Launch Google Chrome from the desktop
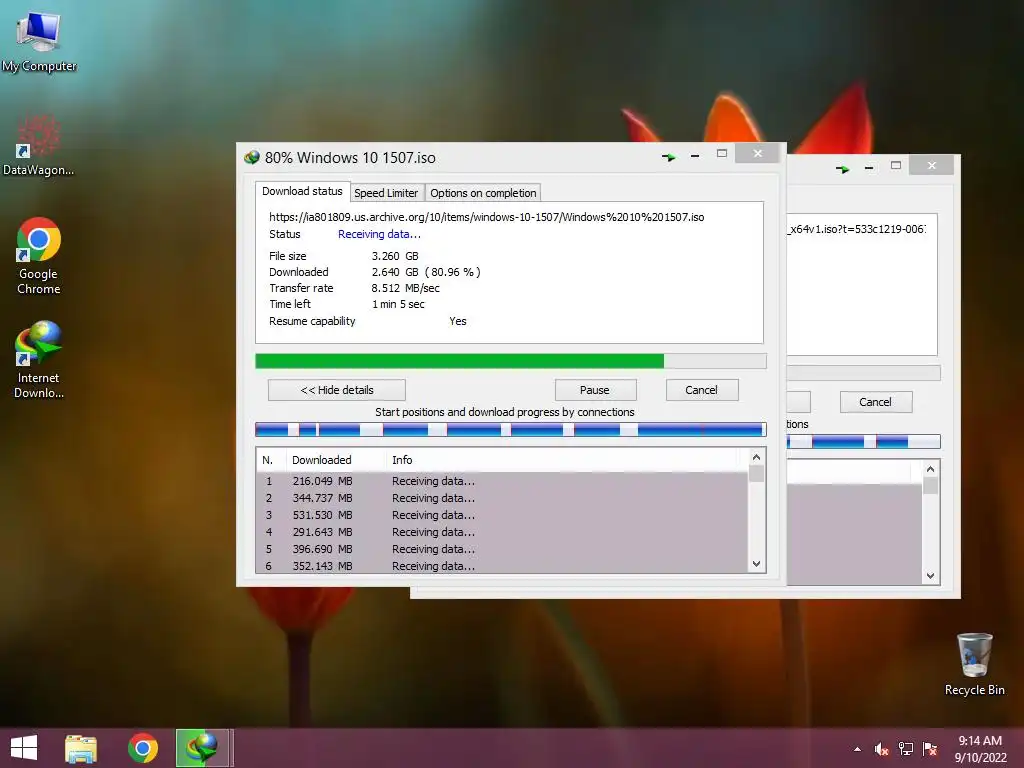This screenshot has height=768, width=1024. 39,255
